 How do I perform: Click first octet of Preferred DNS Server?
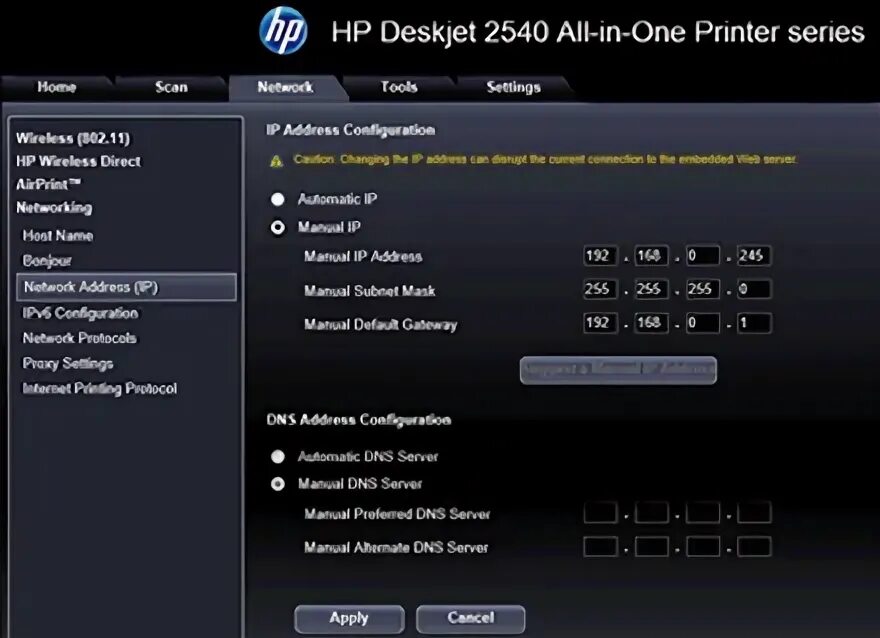pos(600,513)
